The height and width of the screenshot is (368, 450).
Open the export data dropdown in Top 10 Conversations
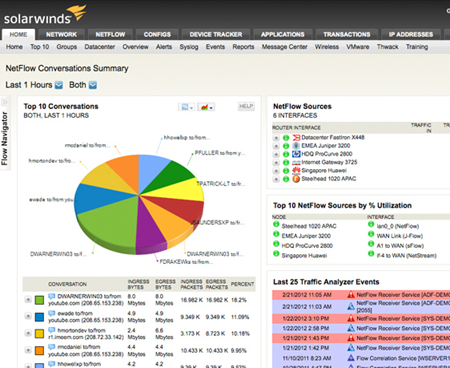click(186, 107)
